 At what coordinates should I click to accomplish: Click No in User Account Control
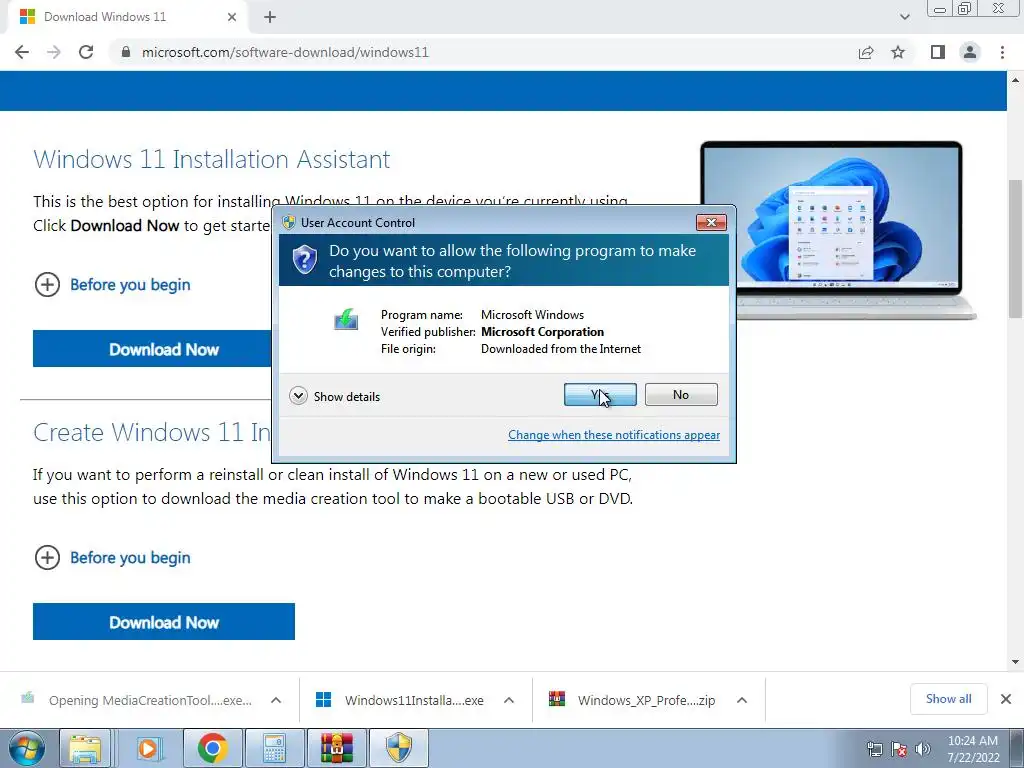(x=681, y=394)
